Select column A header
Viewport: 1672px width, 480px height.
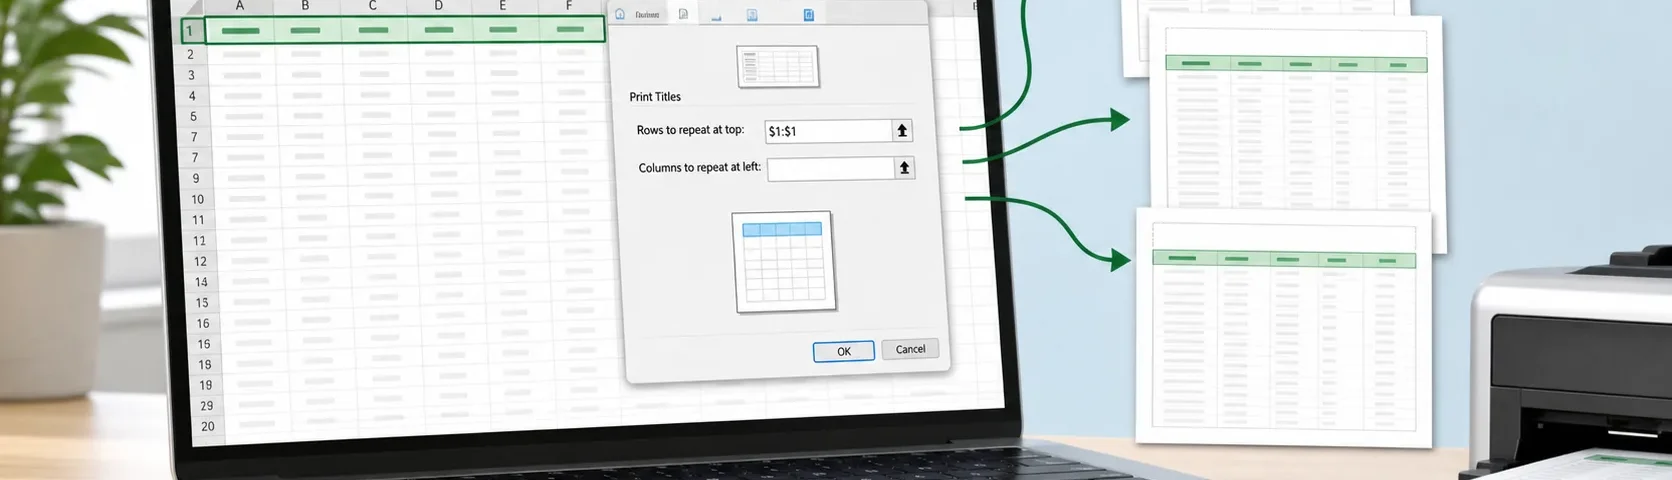240,6
